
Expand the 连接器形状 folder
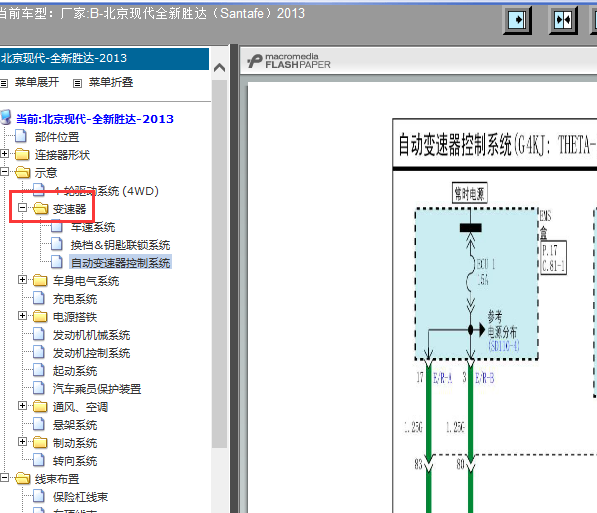coord(5,154)
